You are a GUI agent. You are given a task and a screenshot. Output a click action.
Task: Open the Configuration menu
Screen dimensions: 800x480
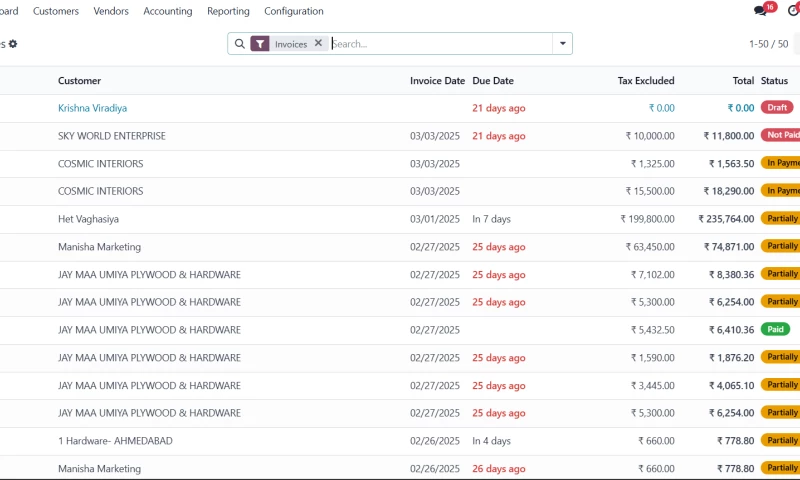pos(293,11)
